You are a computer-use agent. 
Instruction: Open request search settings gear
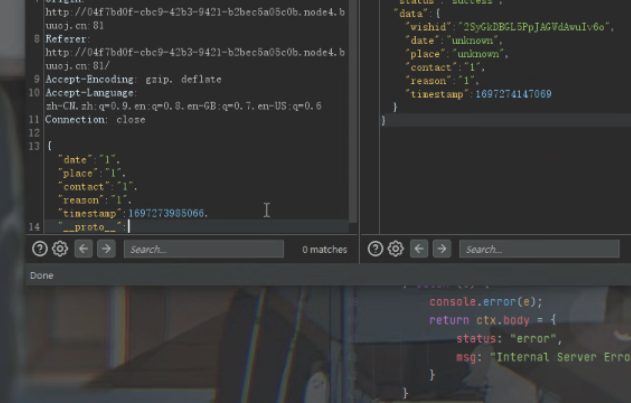point(60,249)
